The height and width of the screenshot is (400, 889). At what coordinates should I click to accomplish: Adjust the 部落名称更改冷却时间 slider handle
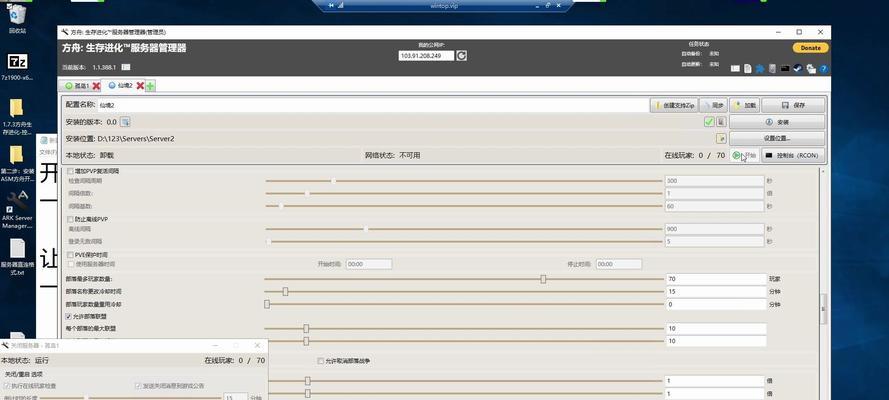(x=285, y=291)
